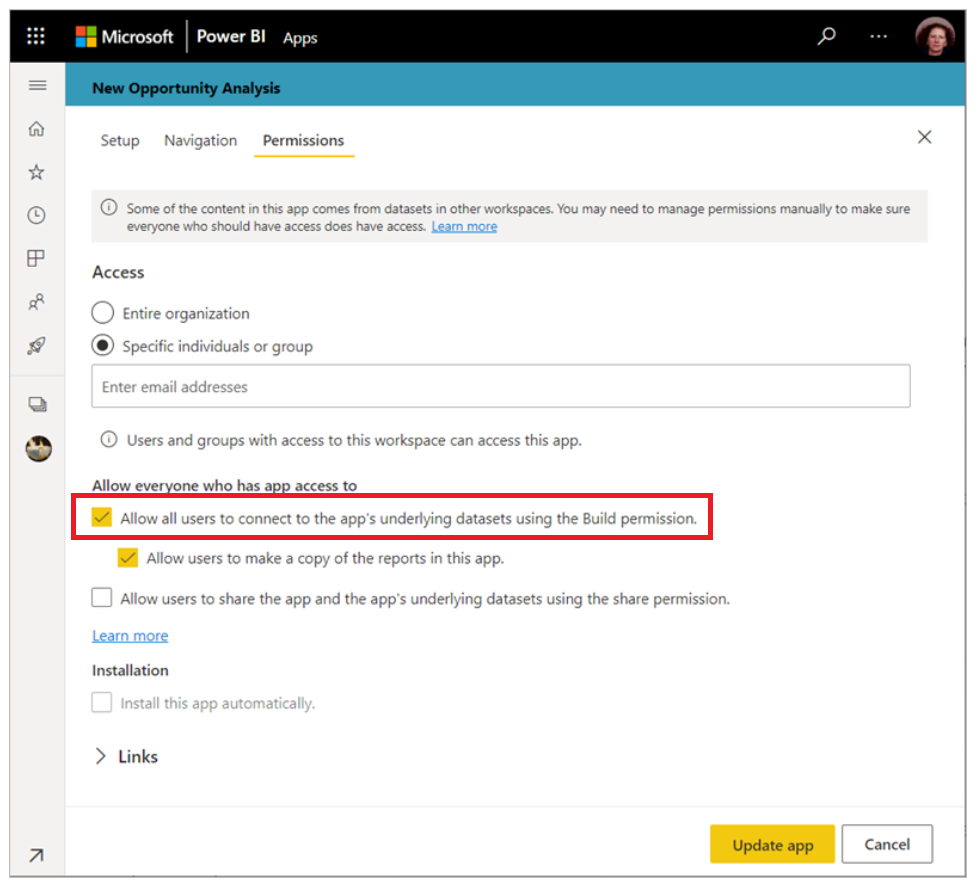Viewport: 975px width, 885px height.
Task: Click the New Opportunity Analysis title
Action: click(x=187, y=88)
